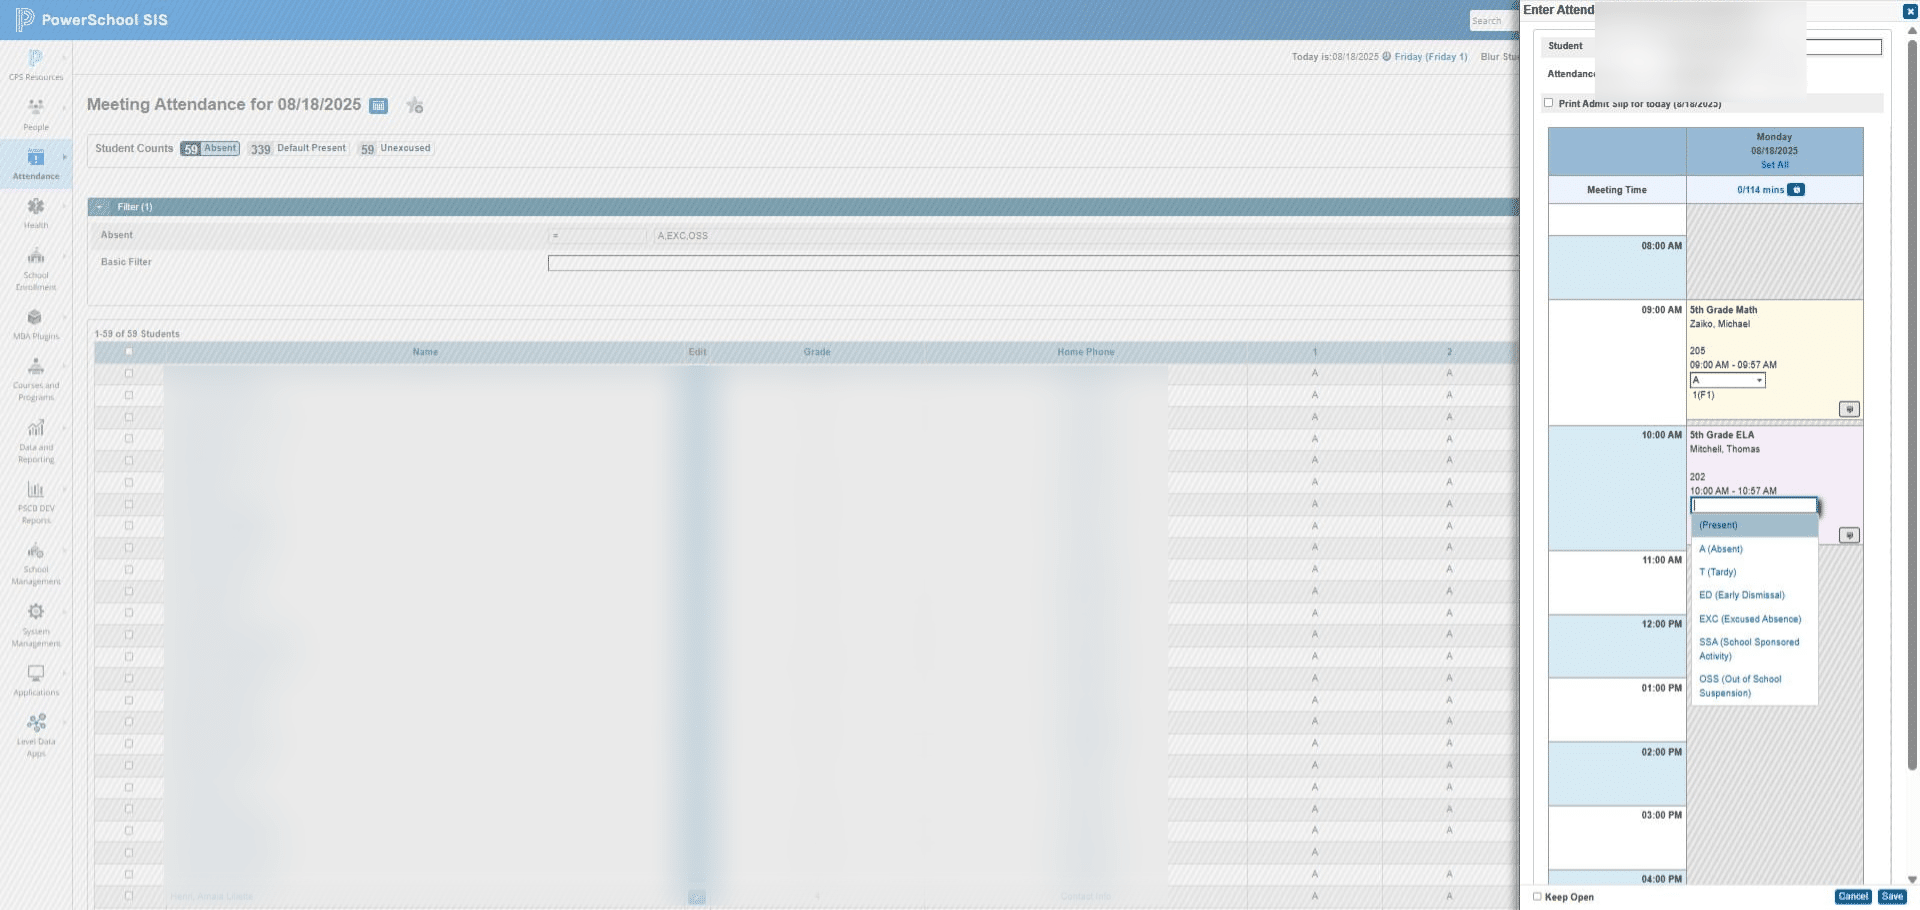Click the Basic Filter input field
Screen dimensions: 1920x910
1032,263
